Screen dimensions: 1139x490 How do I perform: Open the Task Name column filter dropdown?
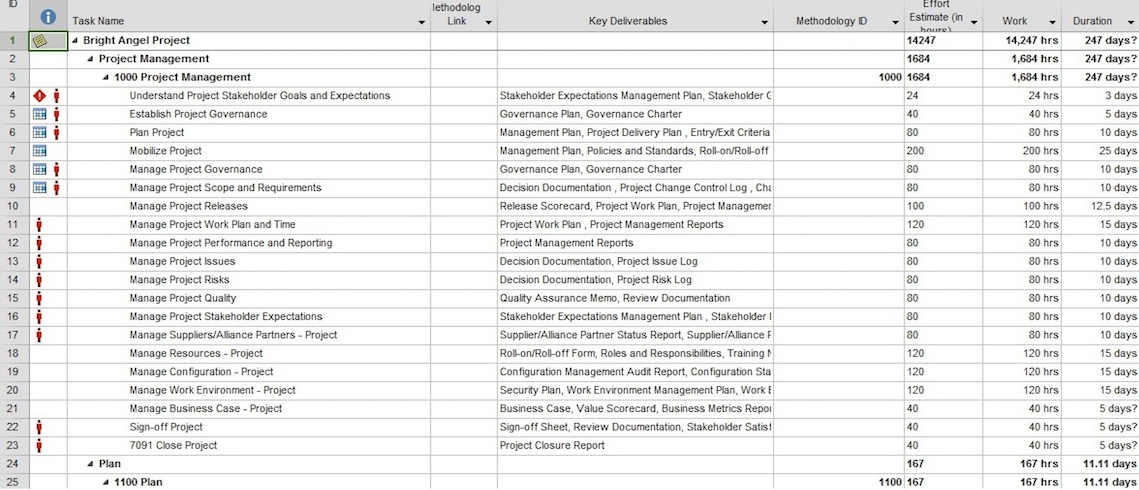click(x=421, y=21)
